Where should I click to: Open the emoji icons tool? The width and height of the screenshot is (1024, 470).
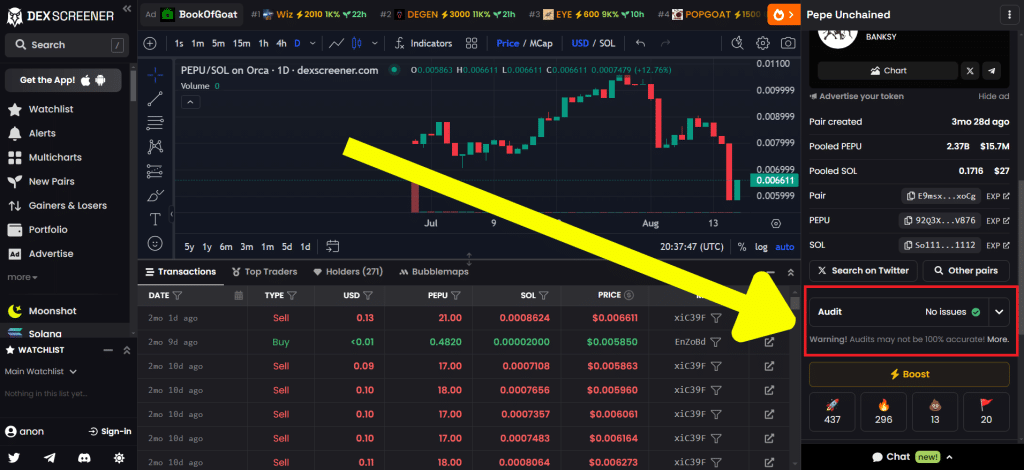pyautogui.click(x=155, y=243)
